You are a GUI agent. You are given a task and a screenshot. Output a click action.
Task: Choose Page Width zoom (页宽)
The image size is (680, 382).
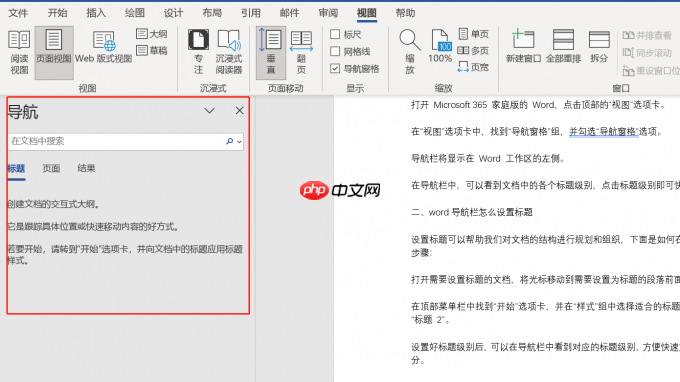coord(474,67)
